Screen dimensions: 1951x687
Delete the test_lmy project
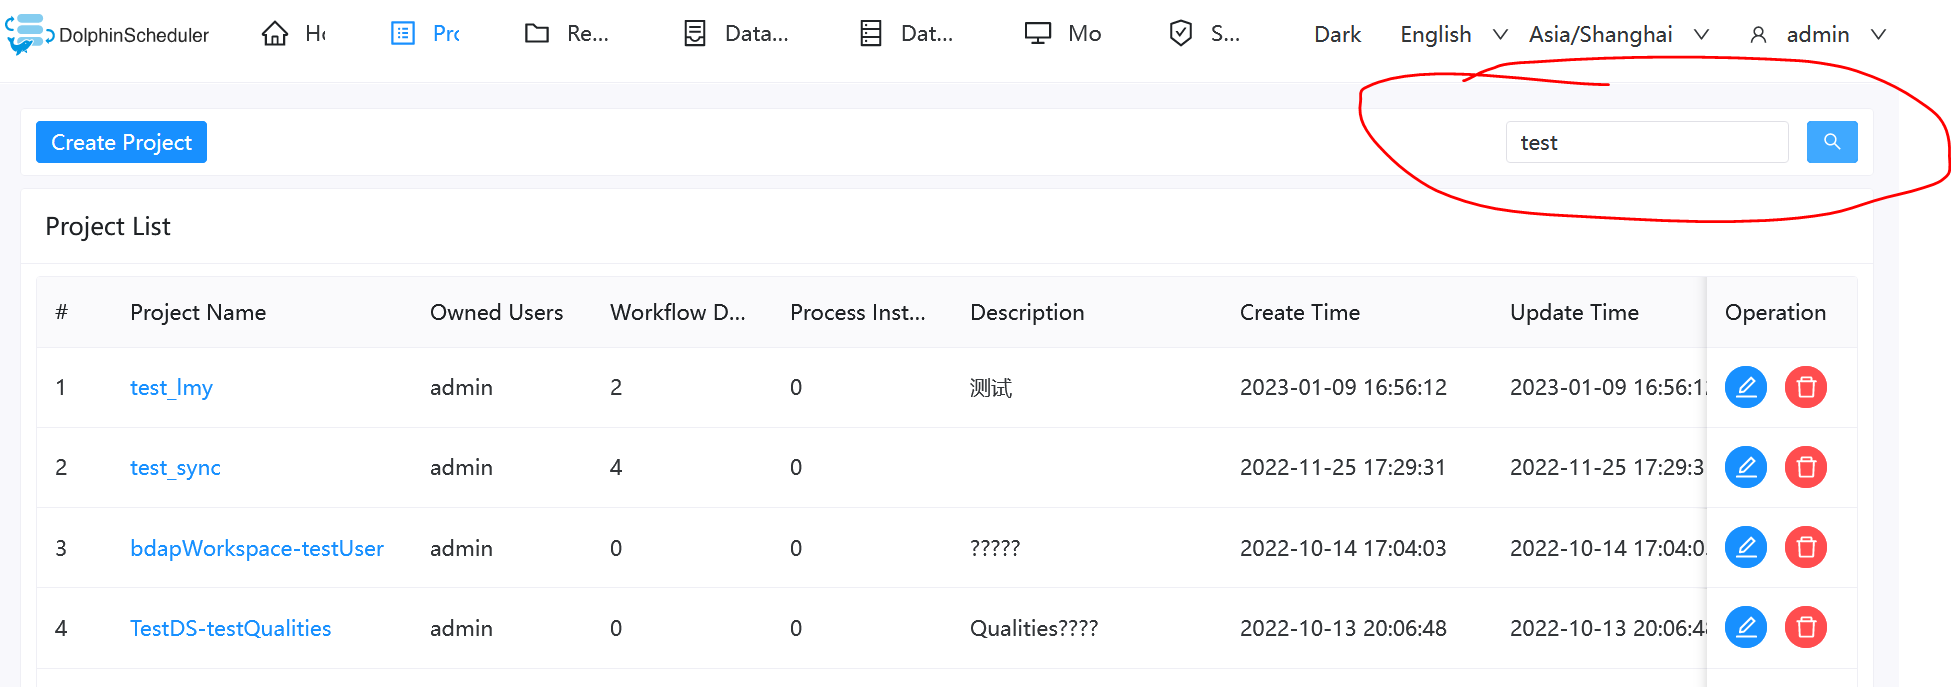[x=1805, y=387]
